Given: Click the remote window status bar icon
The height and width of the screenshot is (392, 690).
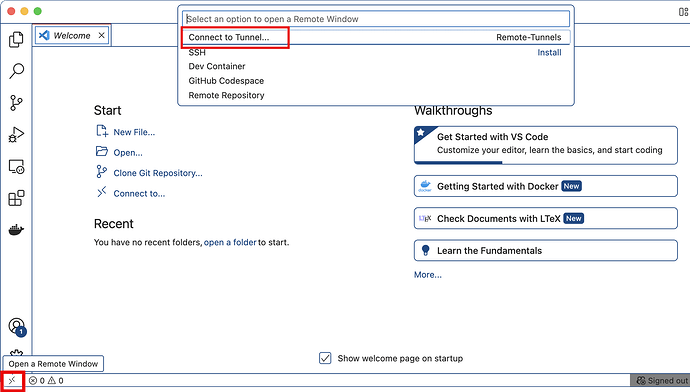Looking at the screenshot, I should coord(12,381).
